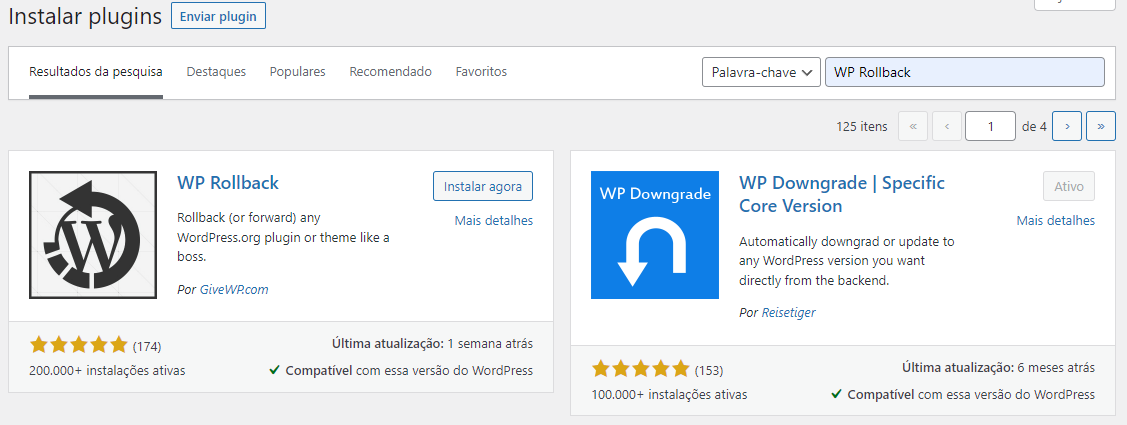1127x425 pixels.
Task: Open the GiveWP.com author link
Action: pos(234,290)
